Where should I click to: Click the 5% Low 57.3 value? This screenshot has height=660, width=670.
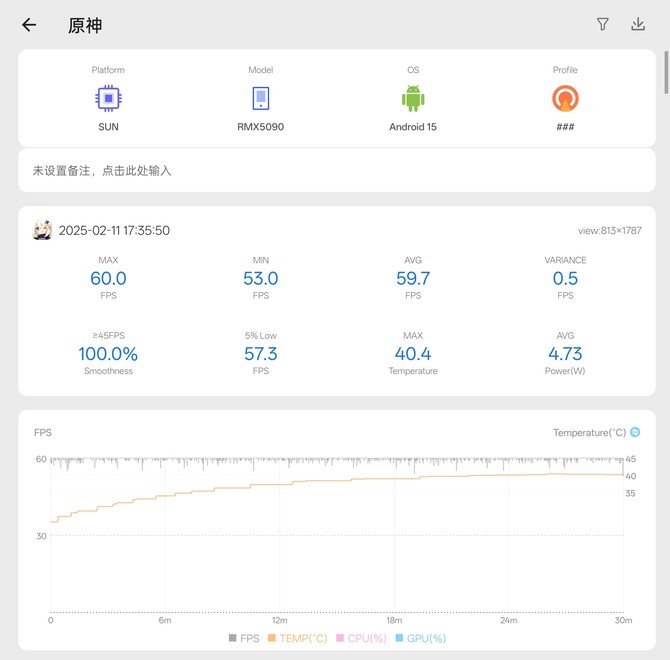click(x=261, y=354)
